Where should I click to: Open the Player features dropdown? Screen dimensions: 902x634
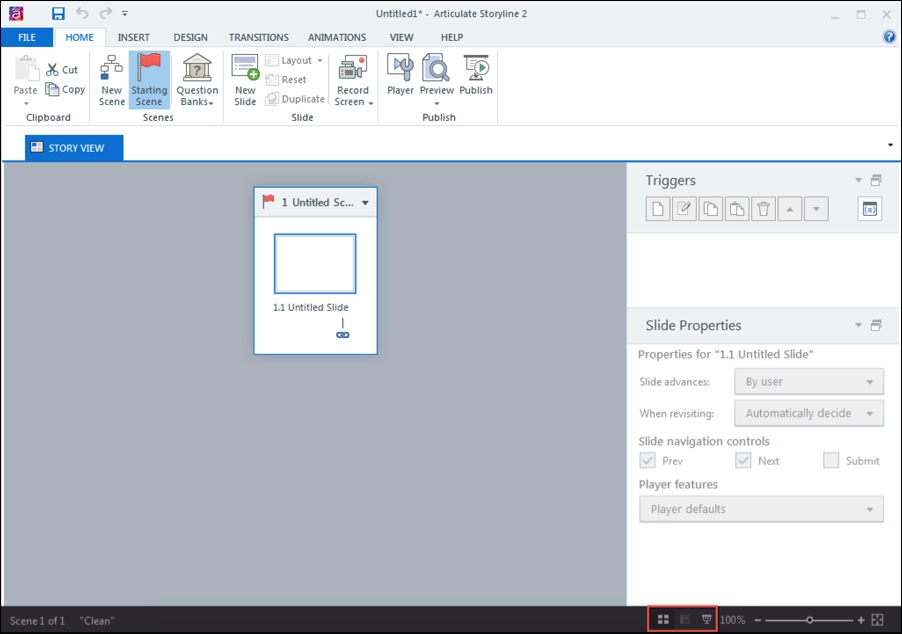click(761, 509)
